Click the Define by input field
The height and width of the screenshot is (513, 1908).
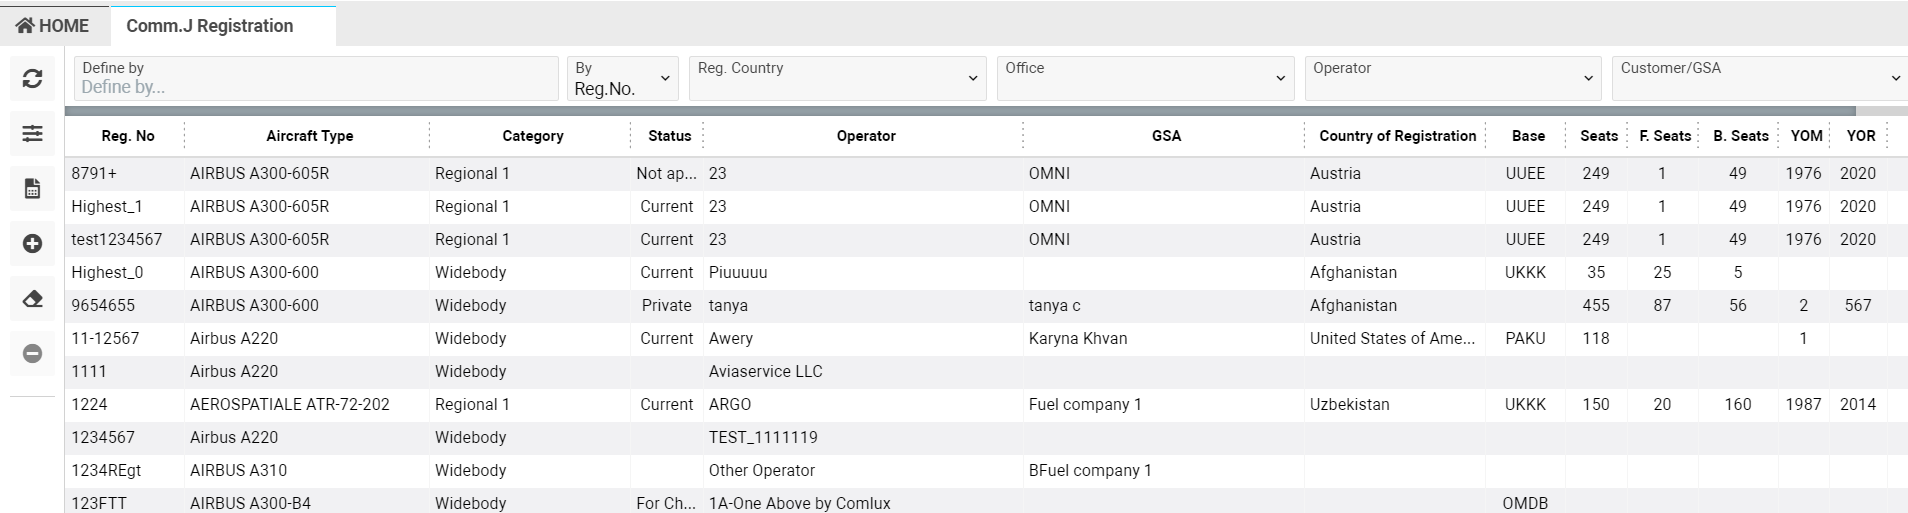tap(316, 87)
